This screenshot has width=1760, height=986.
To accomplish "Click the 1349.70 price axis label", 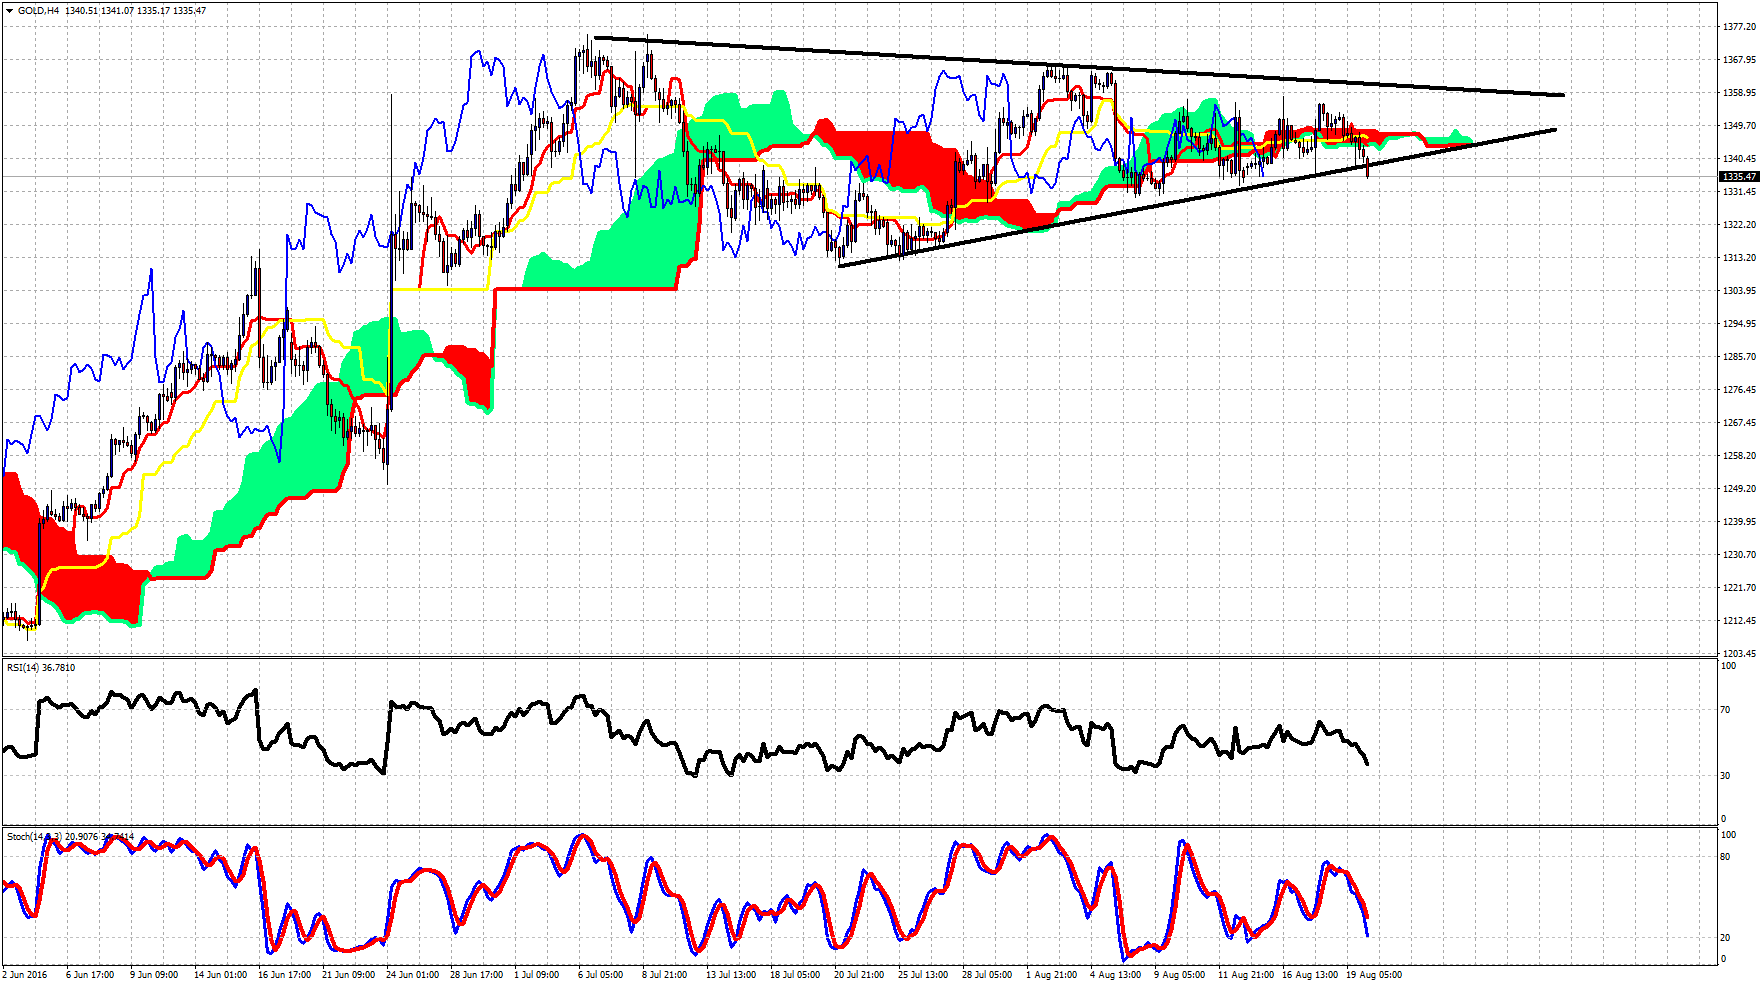I will click(1739, 126).
